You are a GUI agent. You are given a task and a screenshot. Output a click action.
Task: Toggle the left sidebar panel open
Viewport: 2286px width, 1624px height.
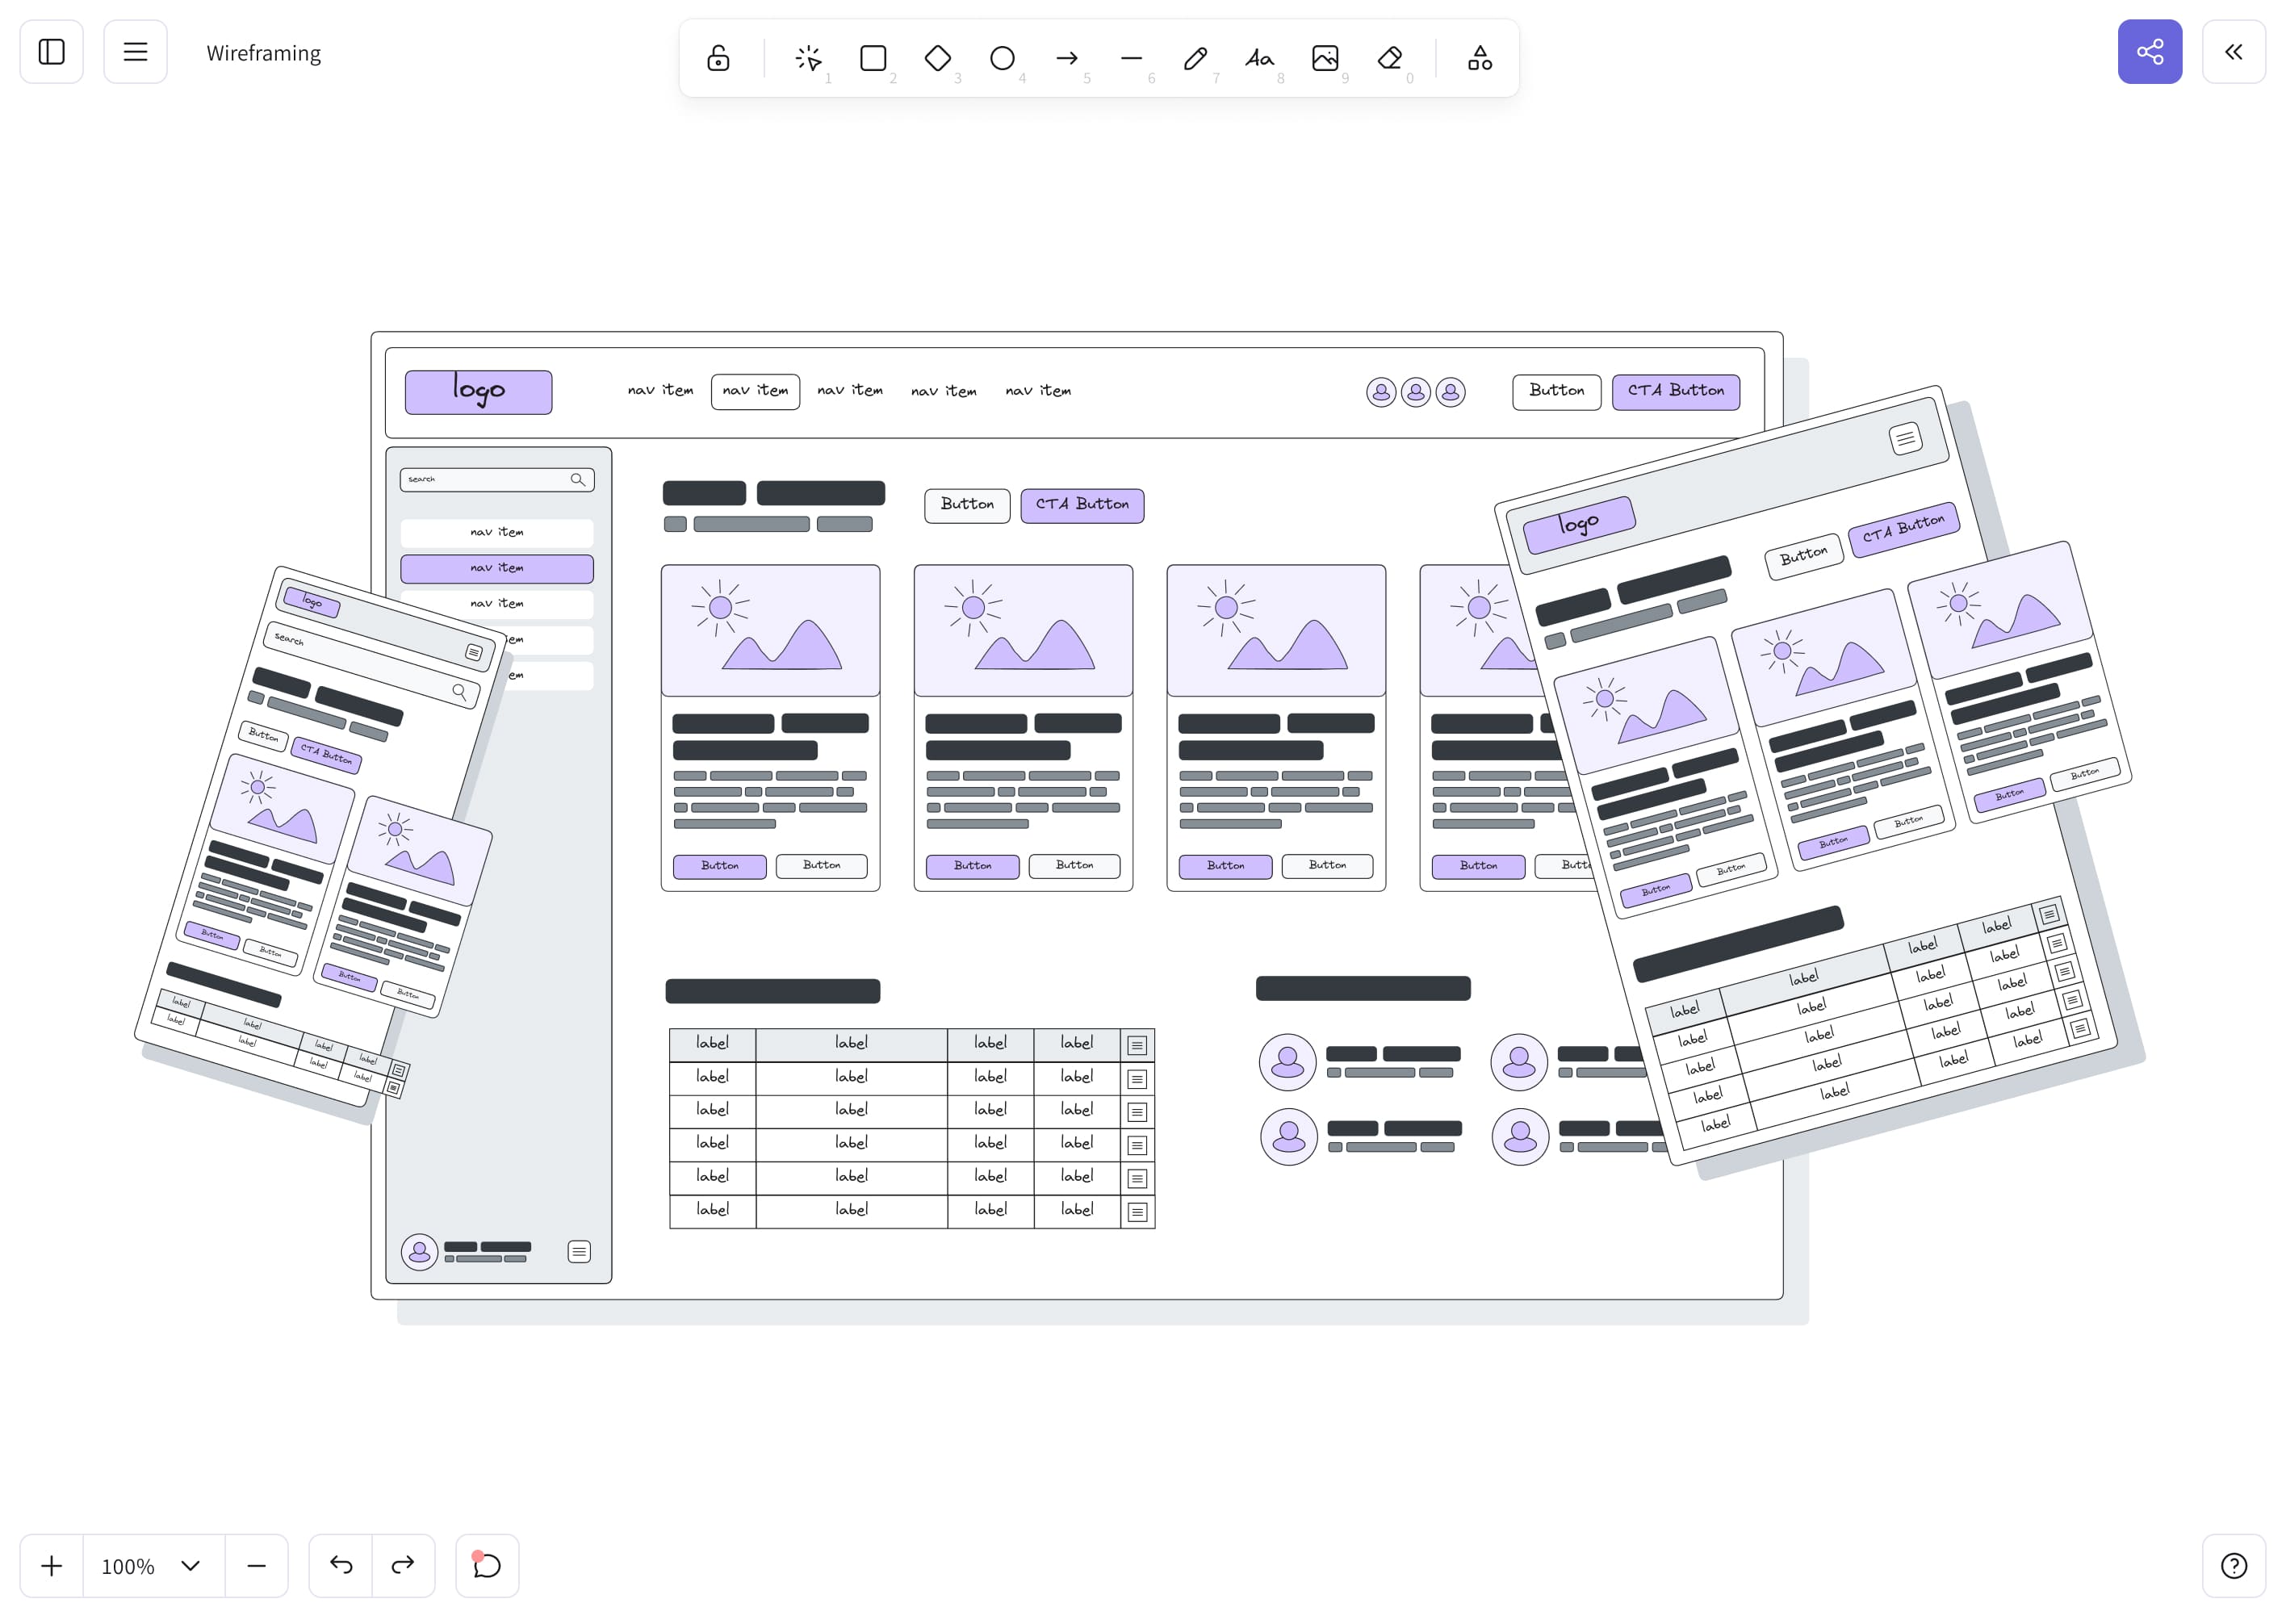coord(51,51)
